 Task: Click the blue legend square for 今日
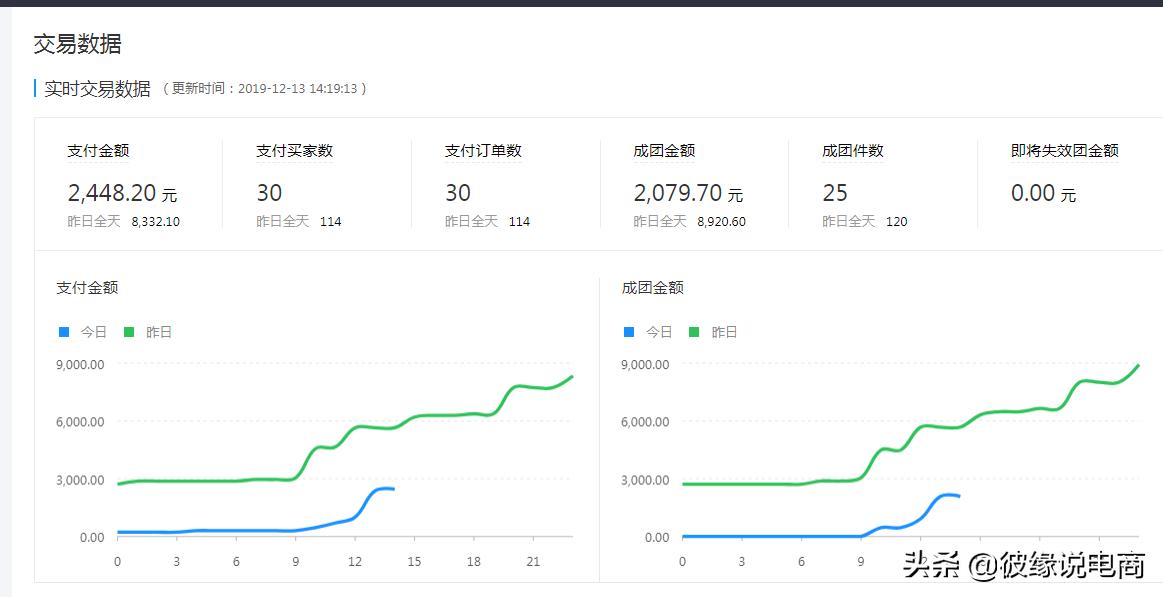(63, 331)
